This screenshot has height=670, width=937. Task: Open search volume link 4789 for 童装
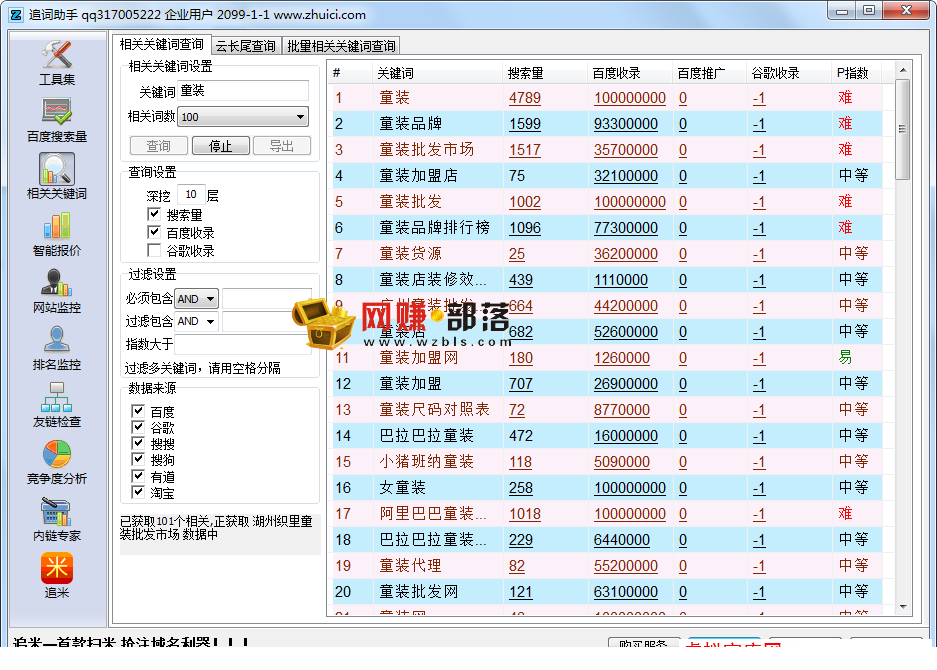pyautogui.click(x=525, y=98)
